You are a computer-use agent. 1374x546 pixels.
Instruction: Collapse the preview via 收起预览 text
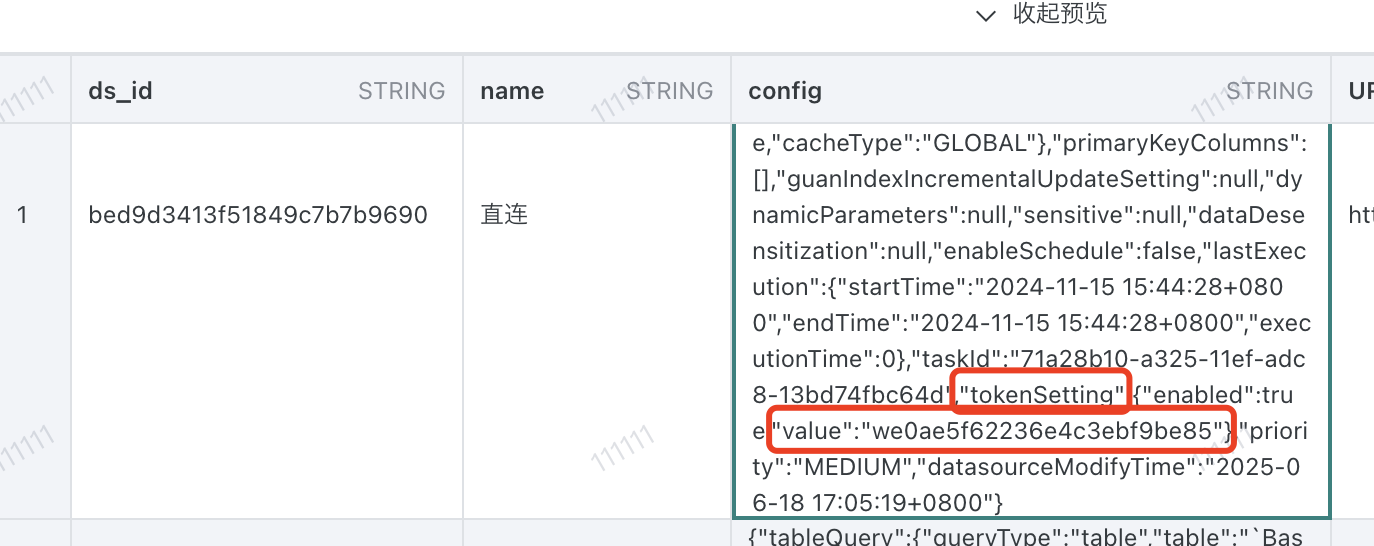pyautogui.click(x=1060, y=14)
